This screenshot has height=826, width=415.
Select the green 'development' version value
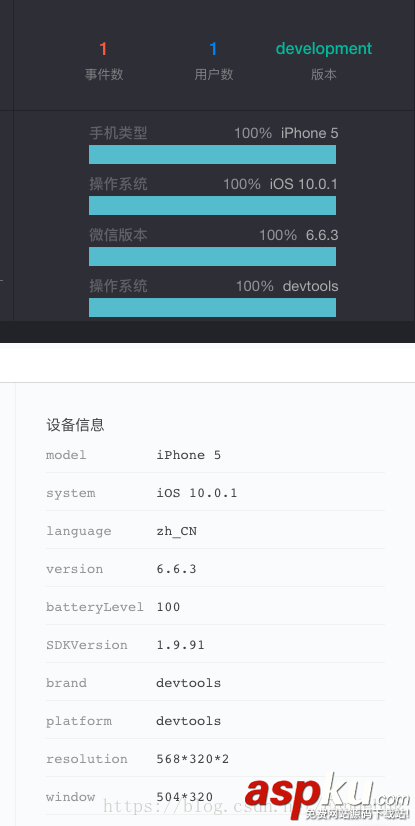[x=324, y=48]
